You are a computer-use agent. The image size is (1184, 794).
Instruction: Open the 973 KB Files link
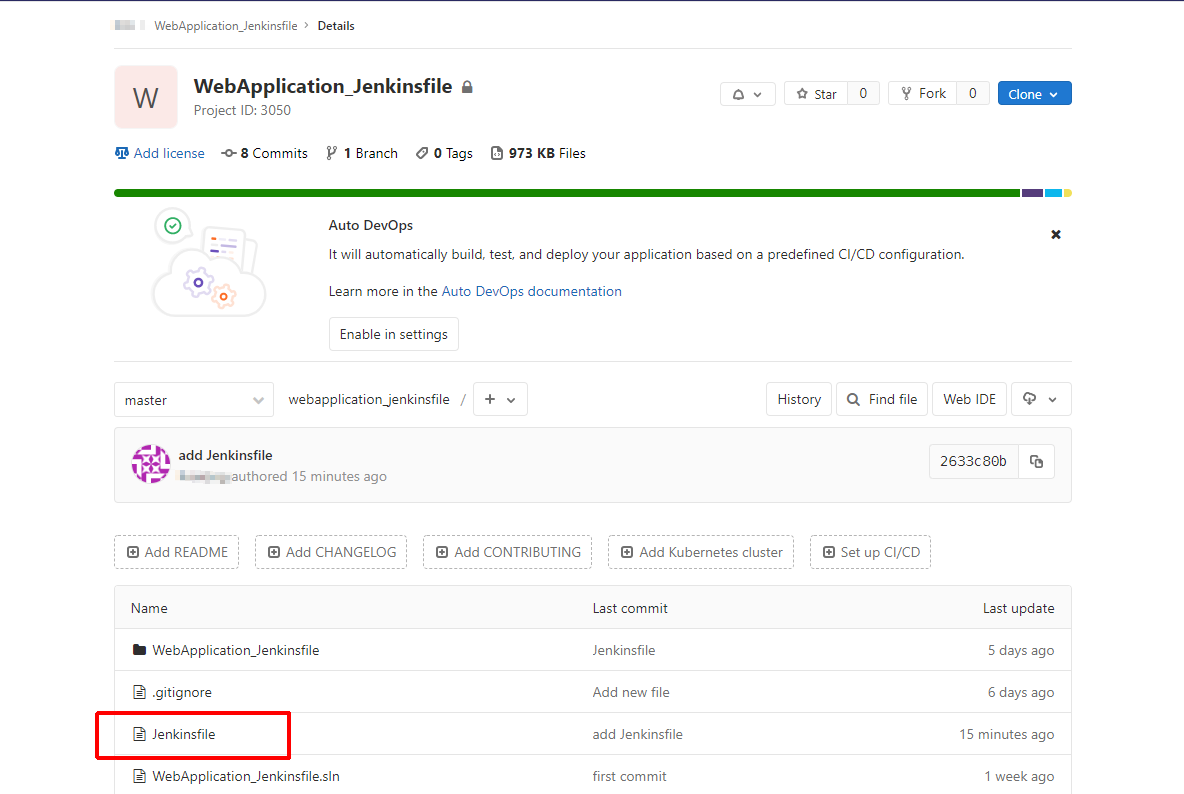tap(538, 153)
